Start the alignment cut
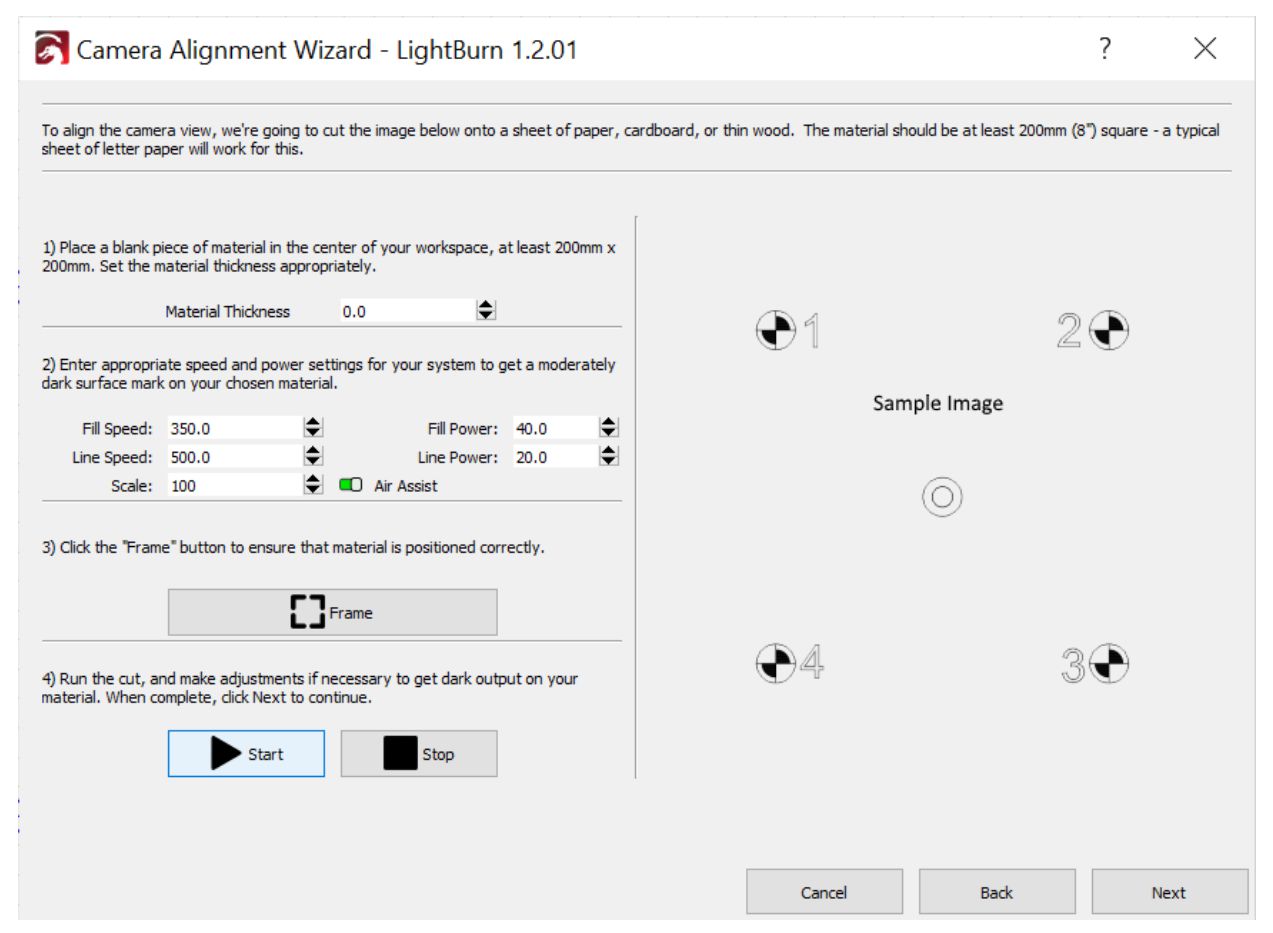The height and width of the screenshot is (933, 1273). coord(246,754)
